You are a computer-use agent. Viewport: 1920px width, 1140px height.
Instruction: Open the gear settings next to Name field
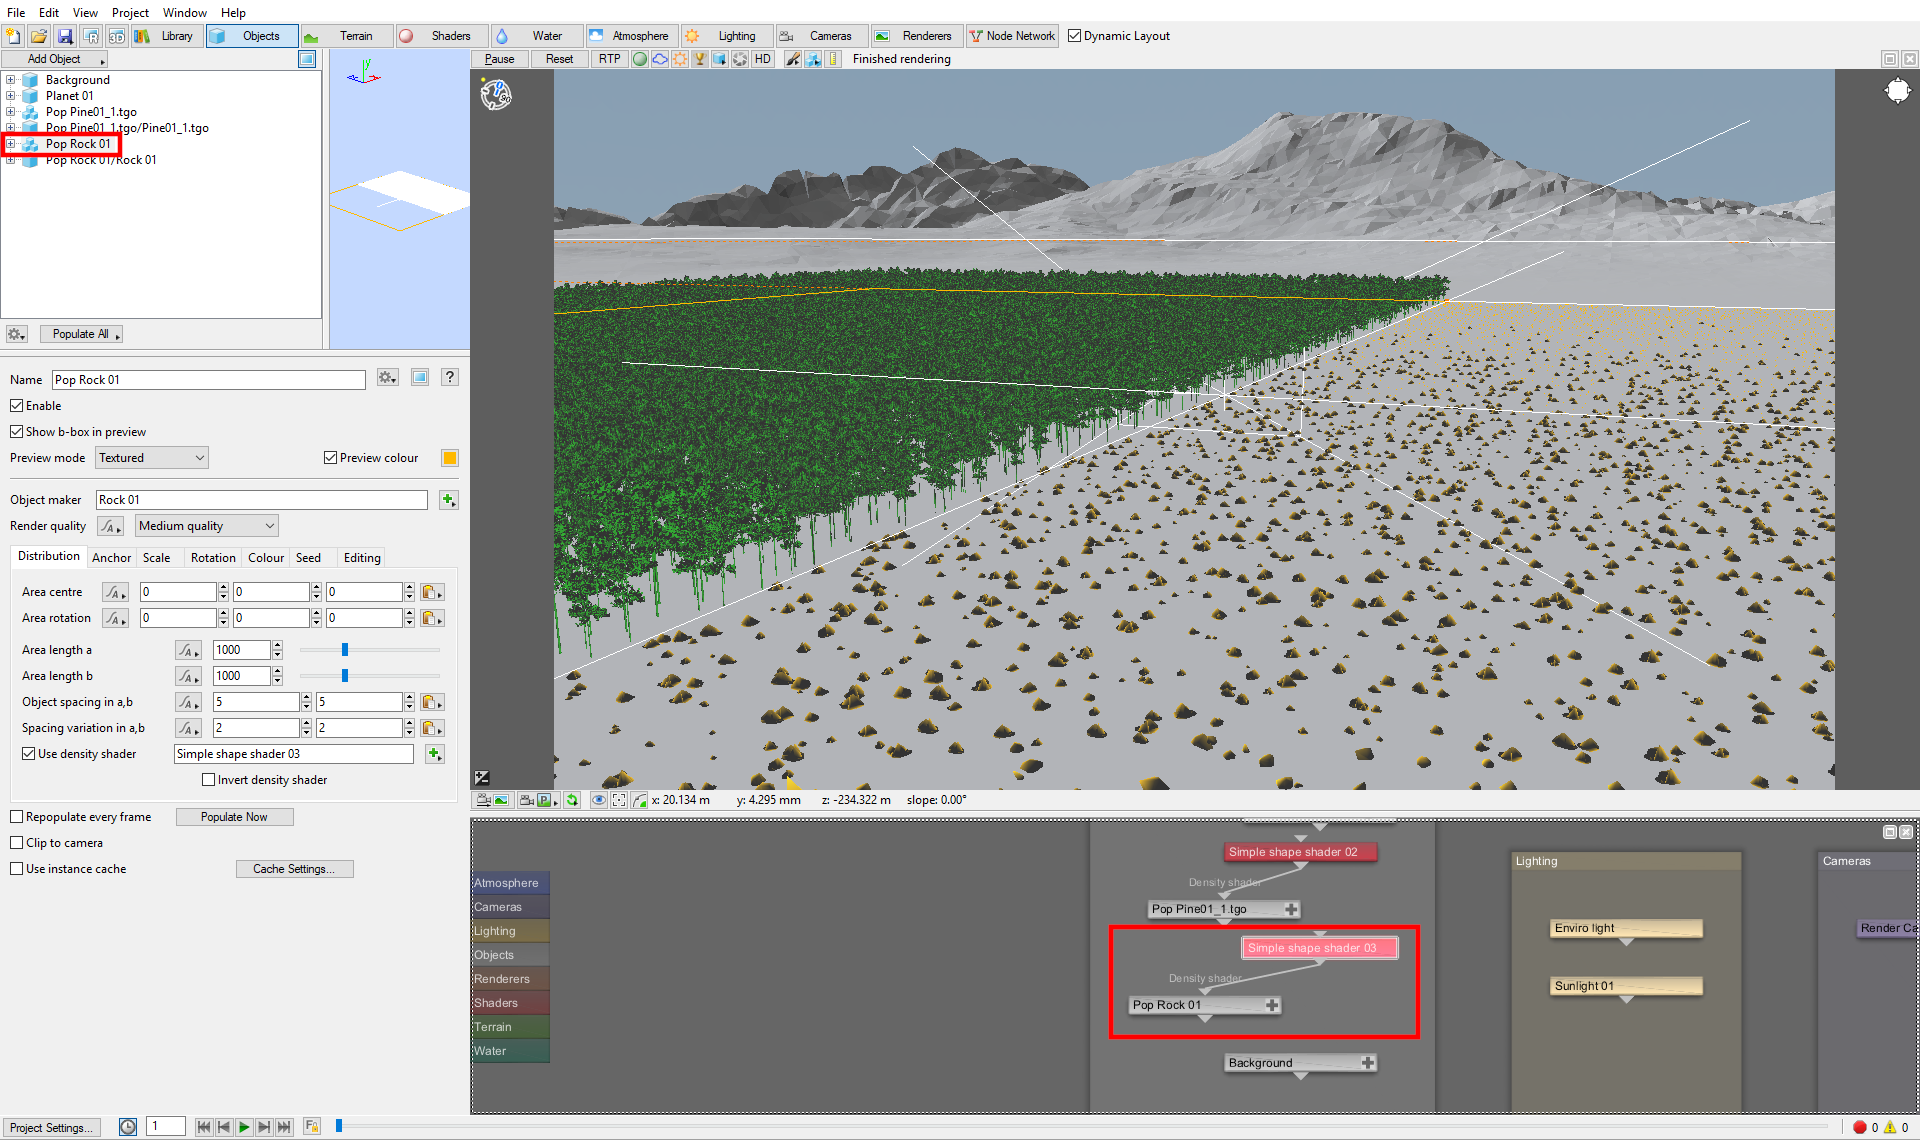(388, 378)
